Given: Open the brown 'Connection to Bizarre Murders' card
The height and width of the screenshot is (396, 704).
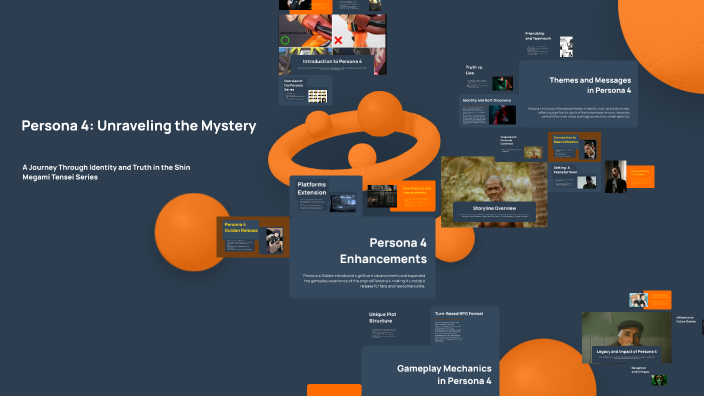Looking at the screenshot, I should (x=574, y=147).
